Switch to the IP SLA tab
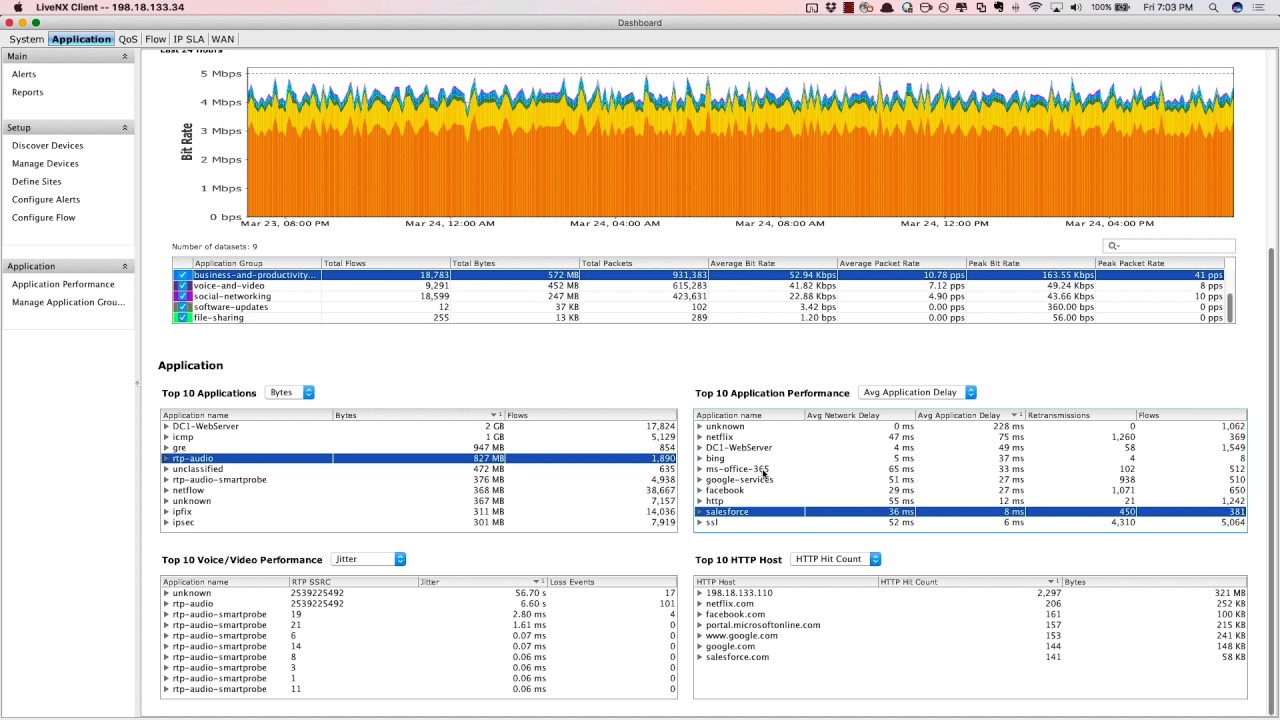Screen dimensions: 1280x720 188,39
